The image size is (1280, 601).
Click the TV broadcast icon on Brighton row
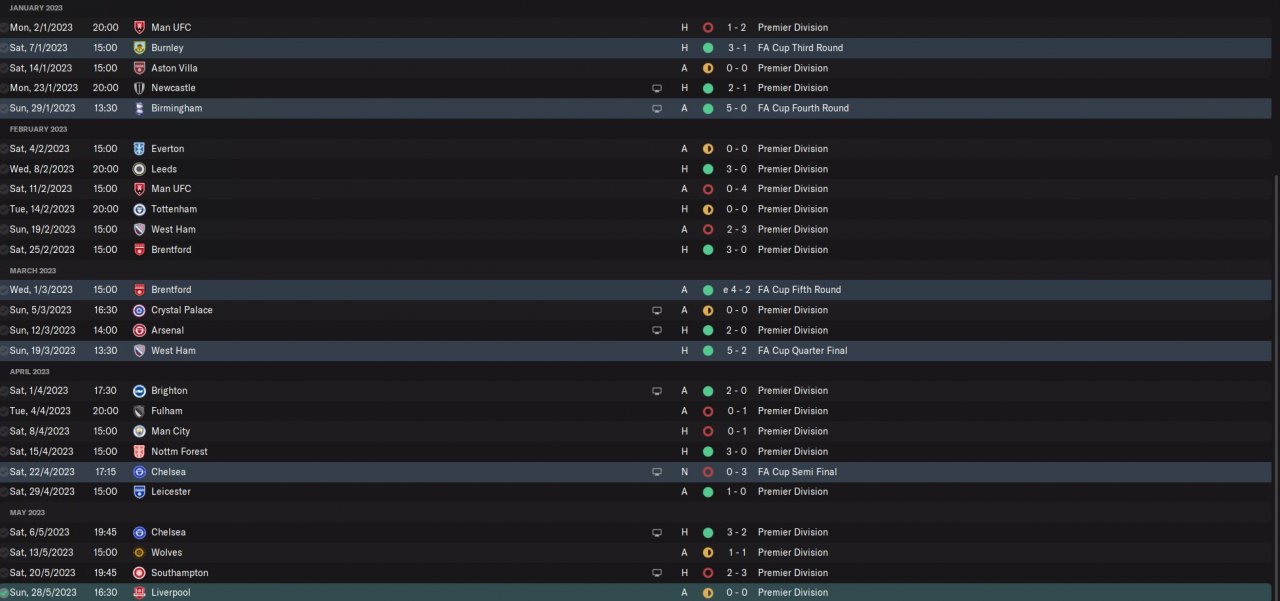pos(657,391)
